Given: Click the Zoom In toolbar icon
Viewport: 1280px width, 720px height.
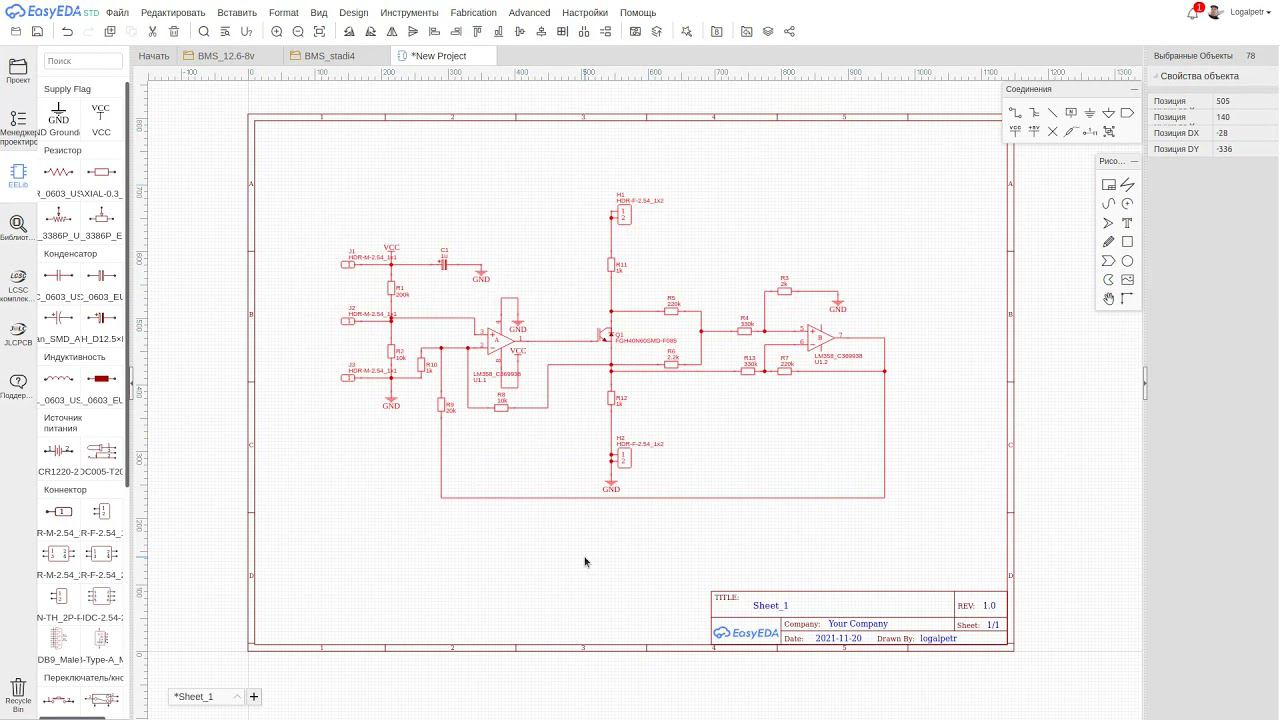Looking at the screenshot, I should [277, 32].
